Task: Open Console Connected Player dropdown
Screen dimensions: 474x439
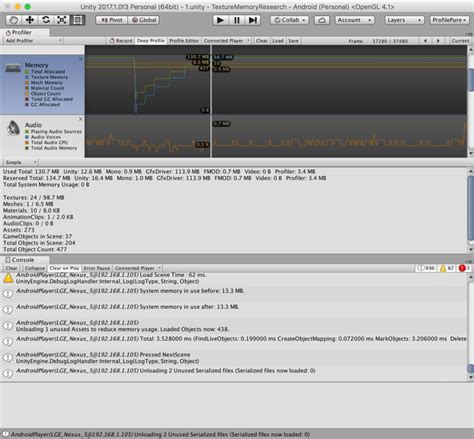Action: point(138,268)
